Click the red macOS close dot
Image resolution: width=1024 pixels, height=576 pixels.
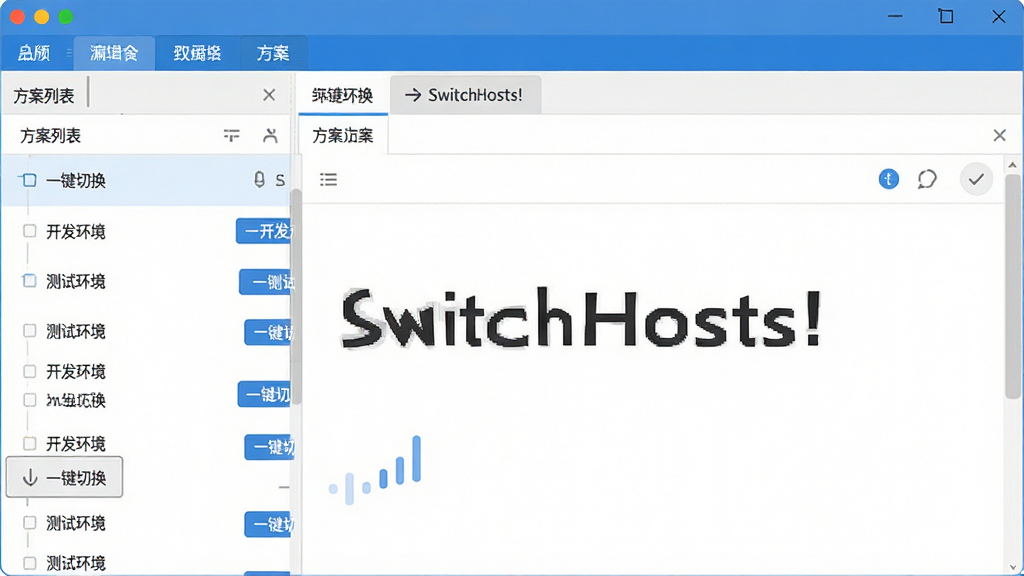click(18, 17)
